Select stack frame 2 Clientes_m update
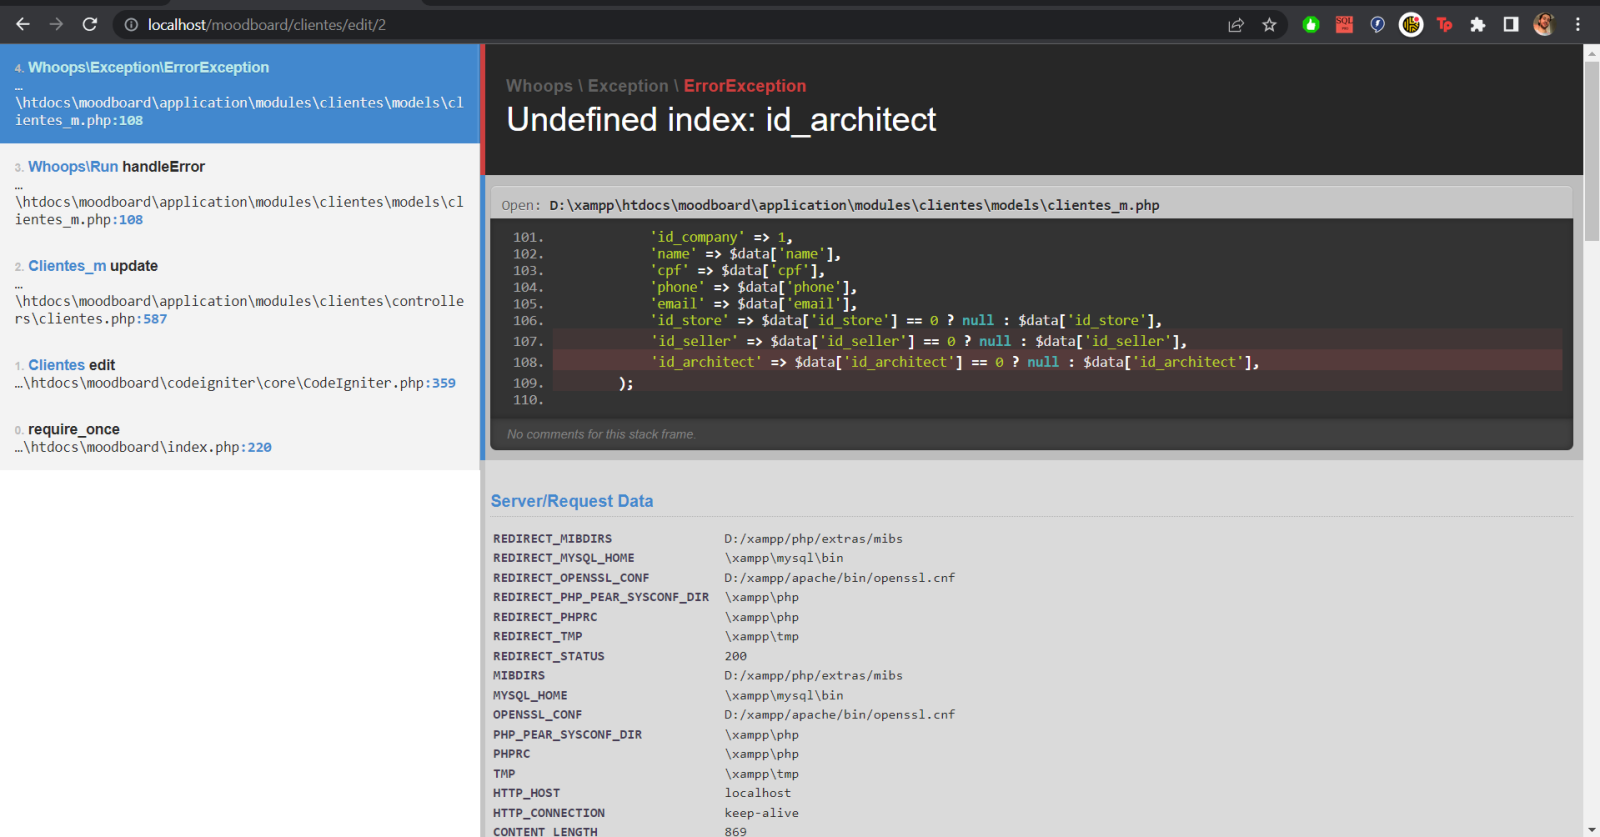 pos(240,291)
